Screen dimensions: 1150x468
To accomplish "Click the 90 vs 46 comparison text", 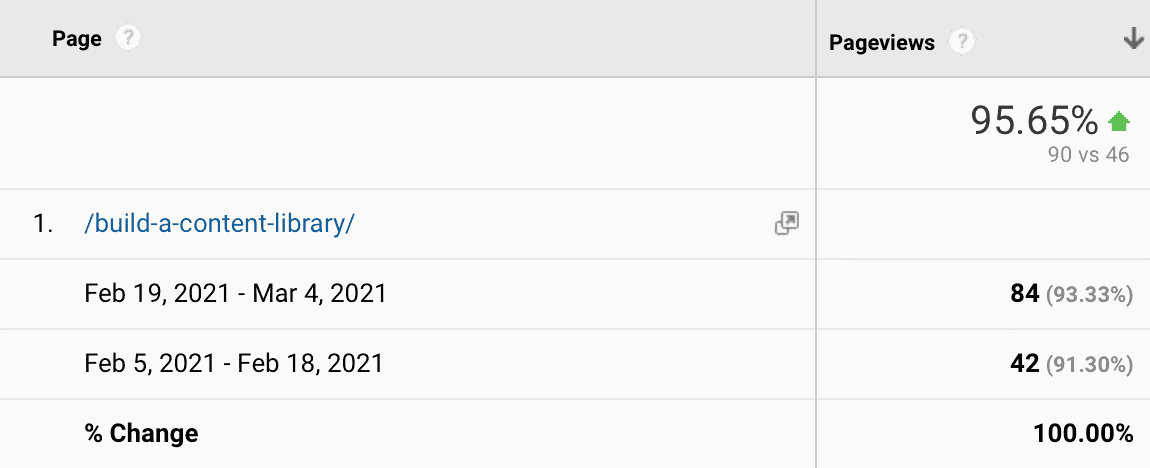I will point(1089,155).
